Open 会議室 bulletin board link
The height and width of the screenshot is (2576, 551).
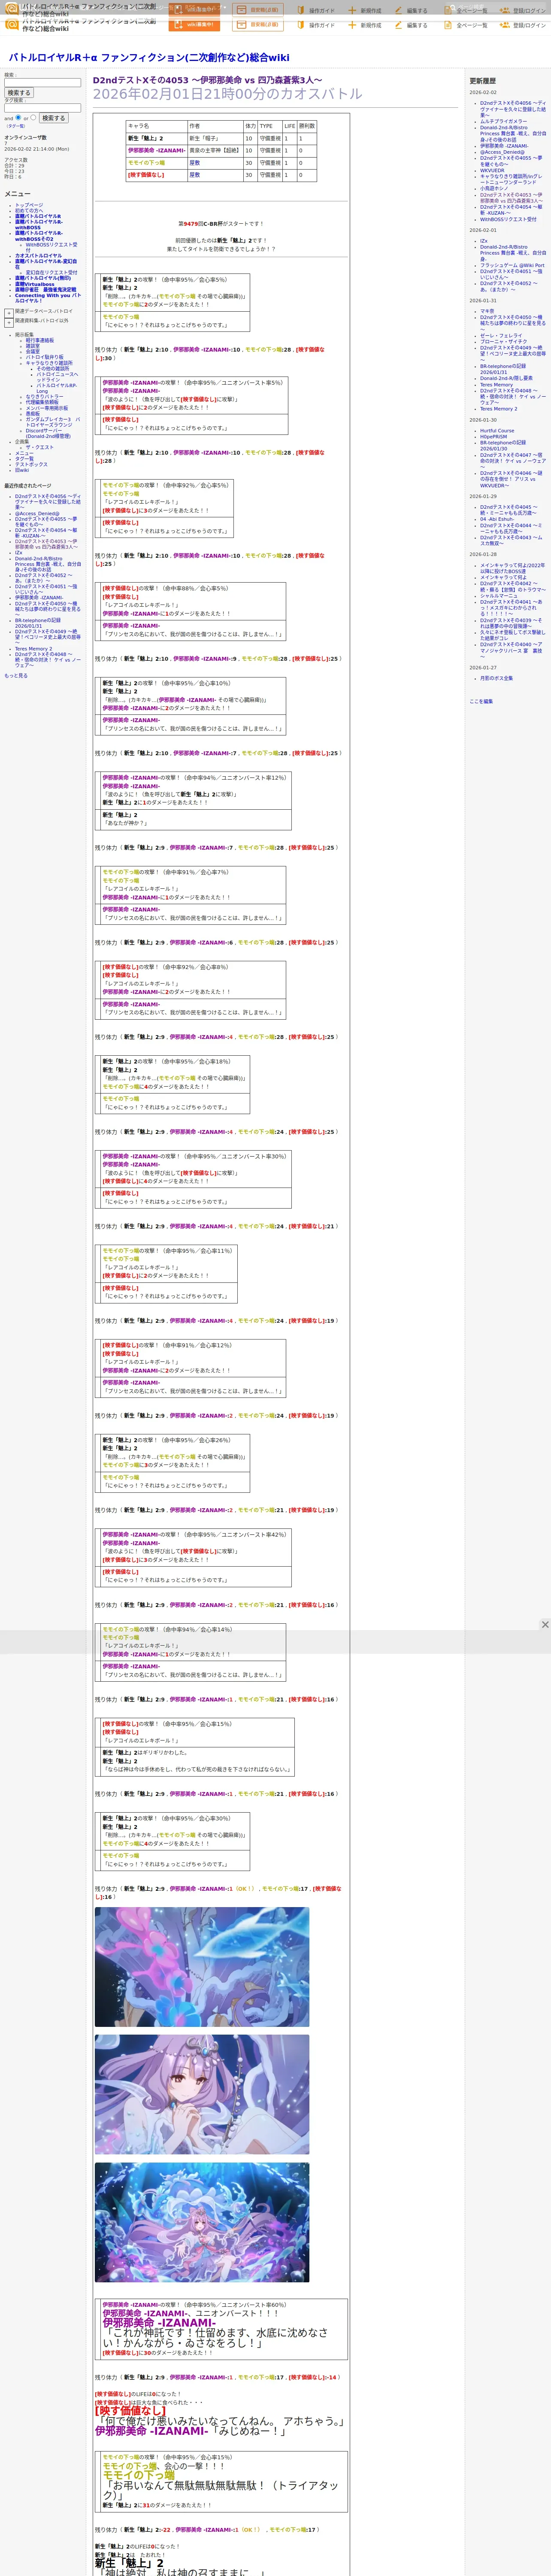33,351
